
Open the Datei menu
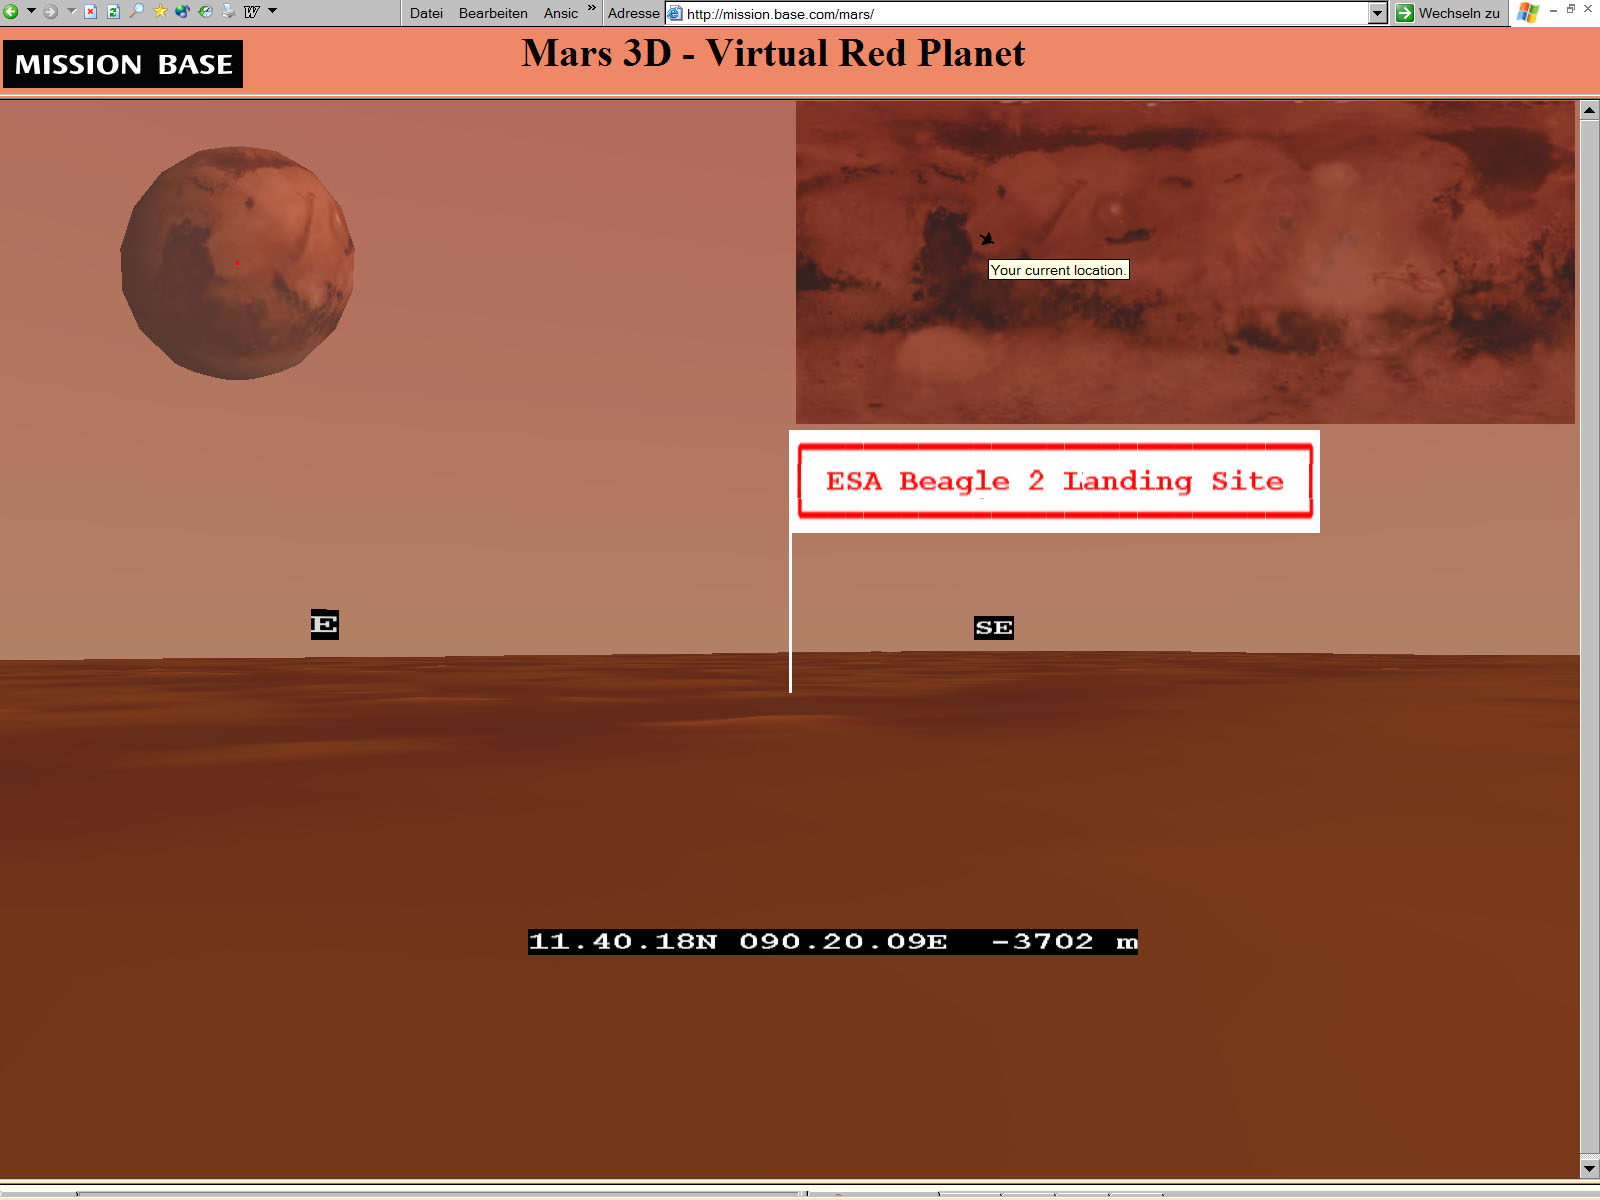426,13
